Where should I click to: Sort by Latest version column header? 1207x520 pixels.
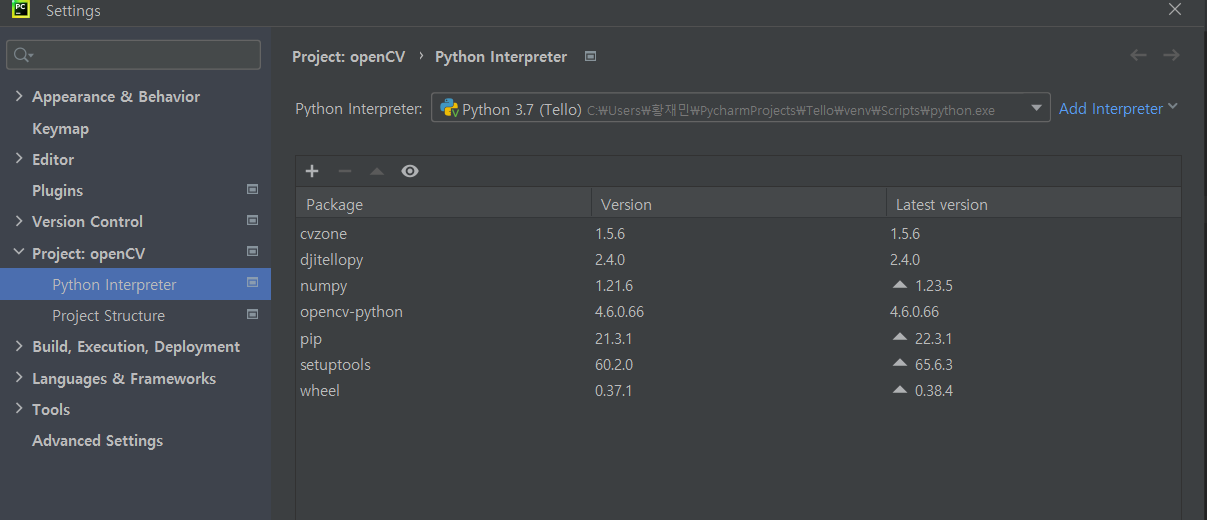pos(1033,204)
